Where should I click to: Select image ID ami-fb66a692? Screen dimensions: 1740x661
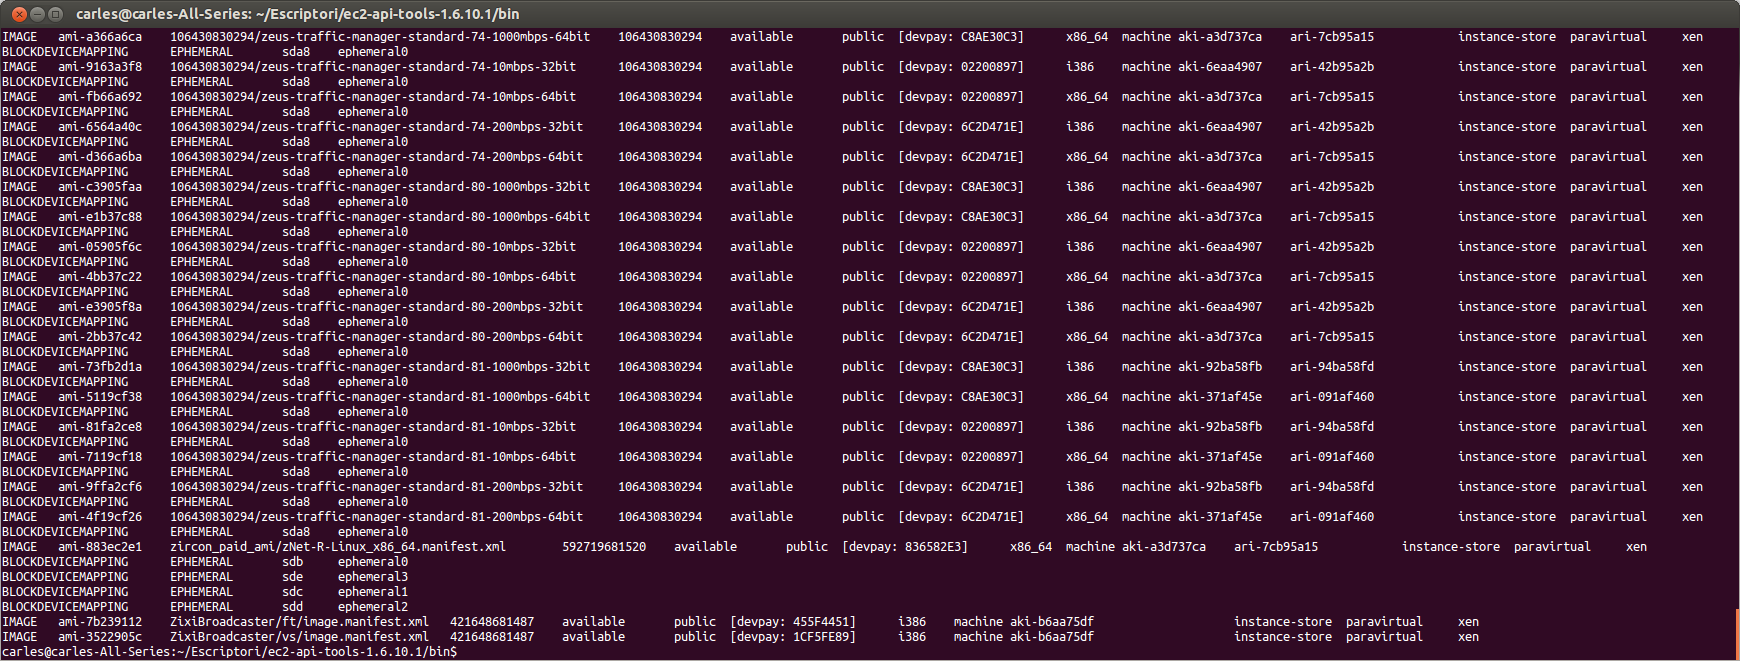[x=100, y=97]
